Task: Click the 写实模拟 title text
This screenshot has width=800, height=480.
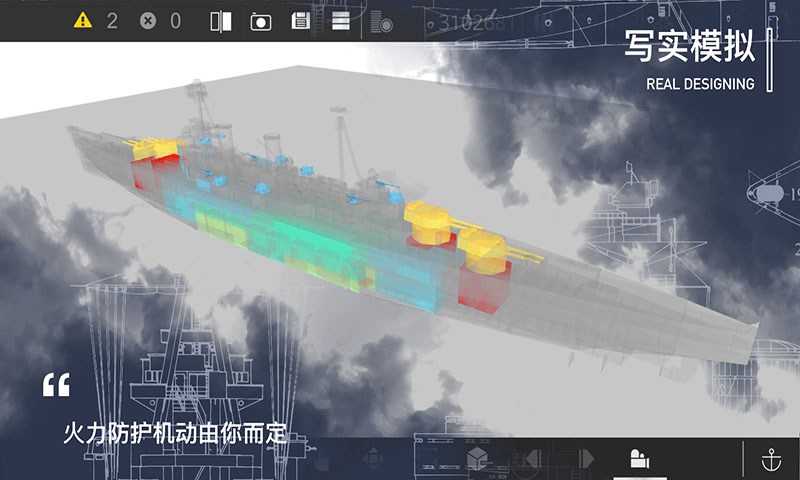Action: [x=689, y=46]
